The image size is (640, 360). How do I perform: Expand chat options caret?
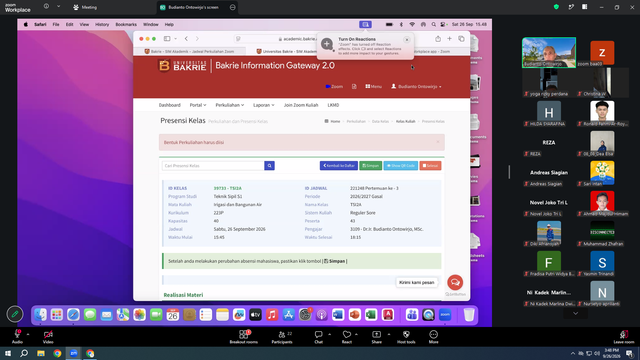click(x=329, y=334)
